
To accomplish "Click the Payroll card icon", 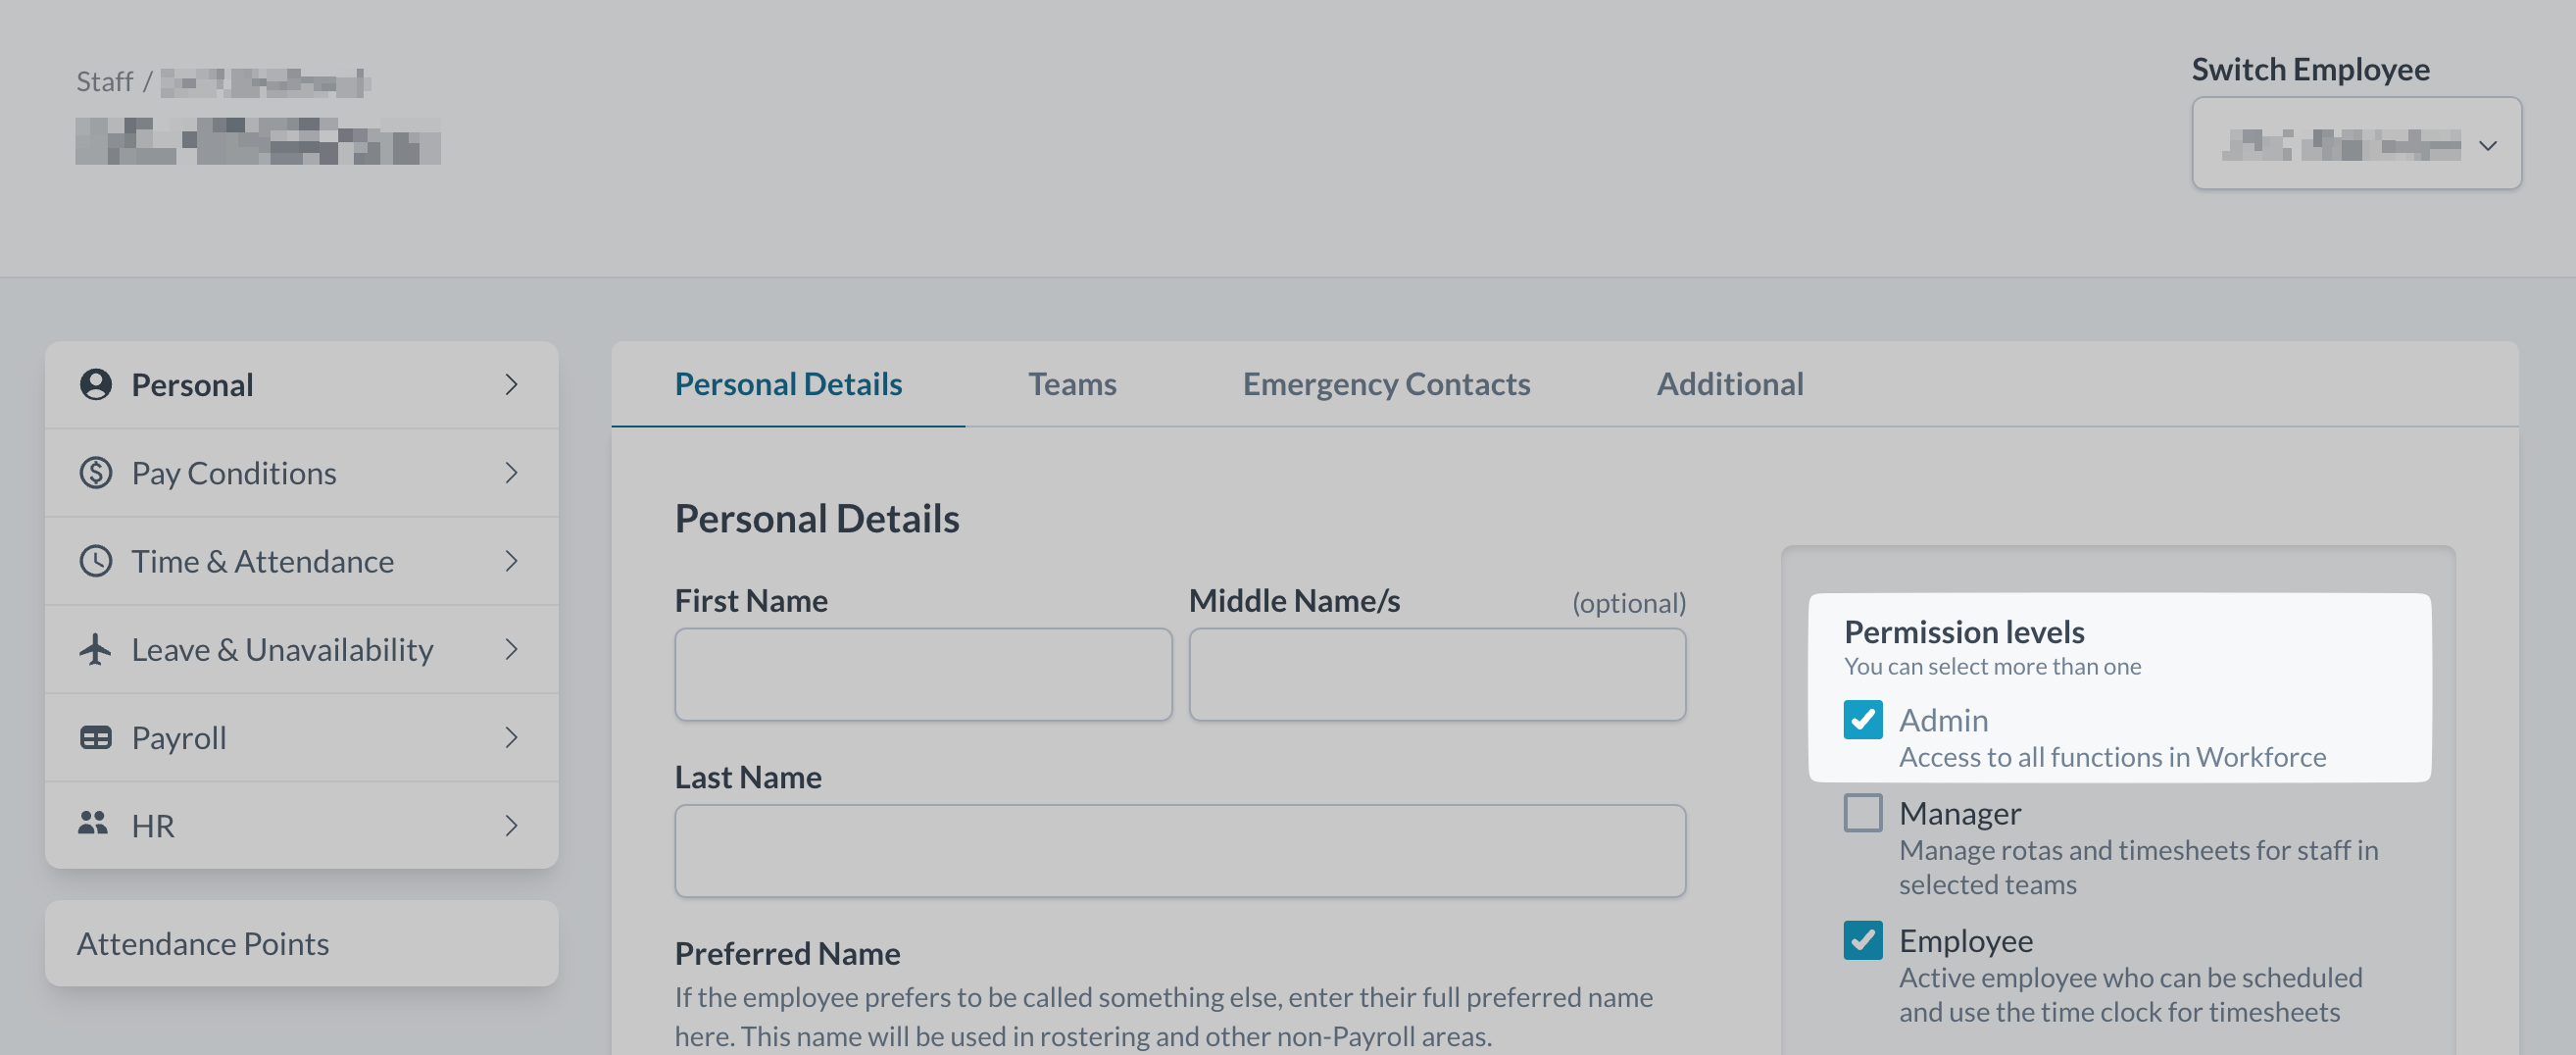I will pos(96,738).
